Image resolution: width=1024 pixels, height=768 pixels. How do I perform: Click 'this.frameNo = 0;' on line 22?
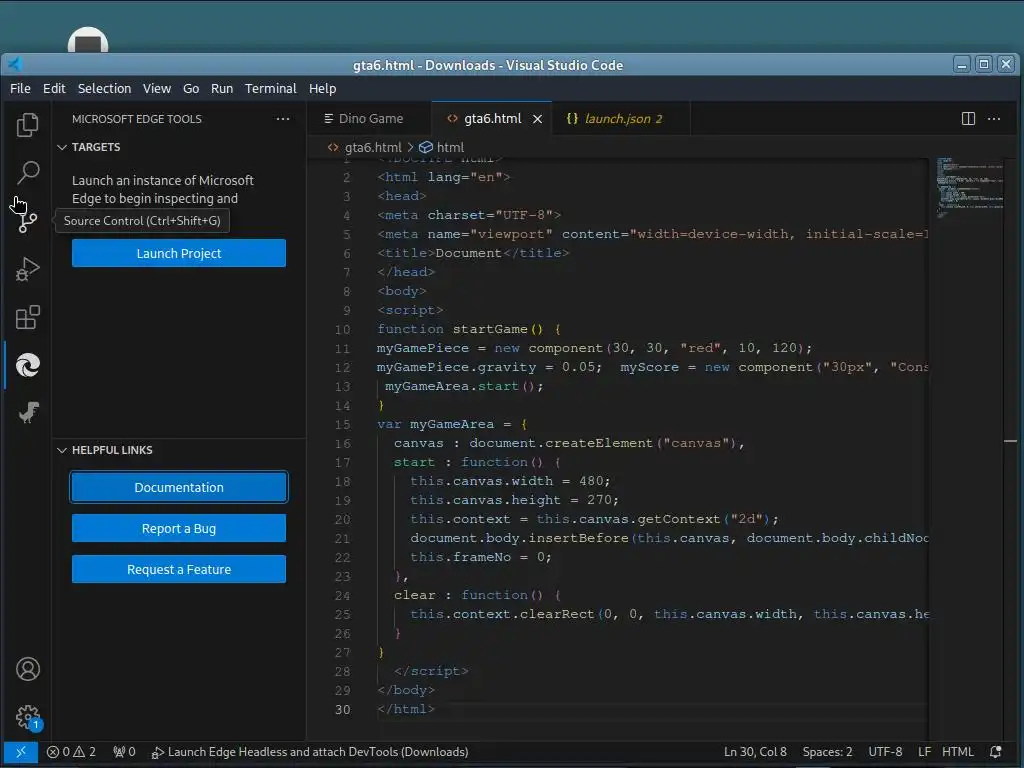point(481,557)
